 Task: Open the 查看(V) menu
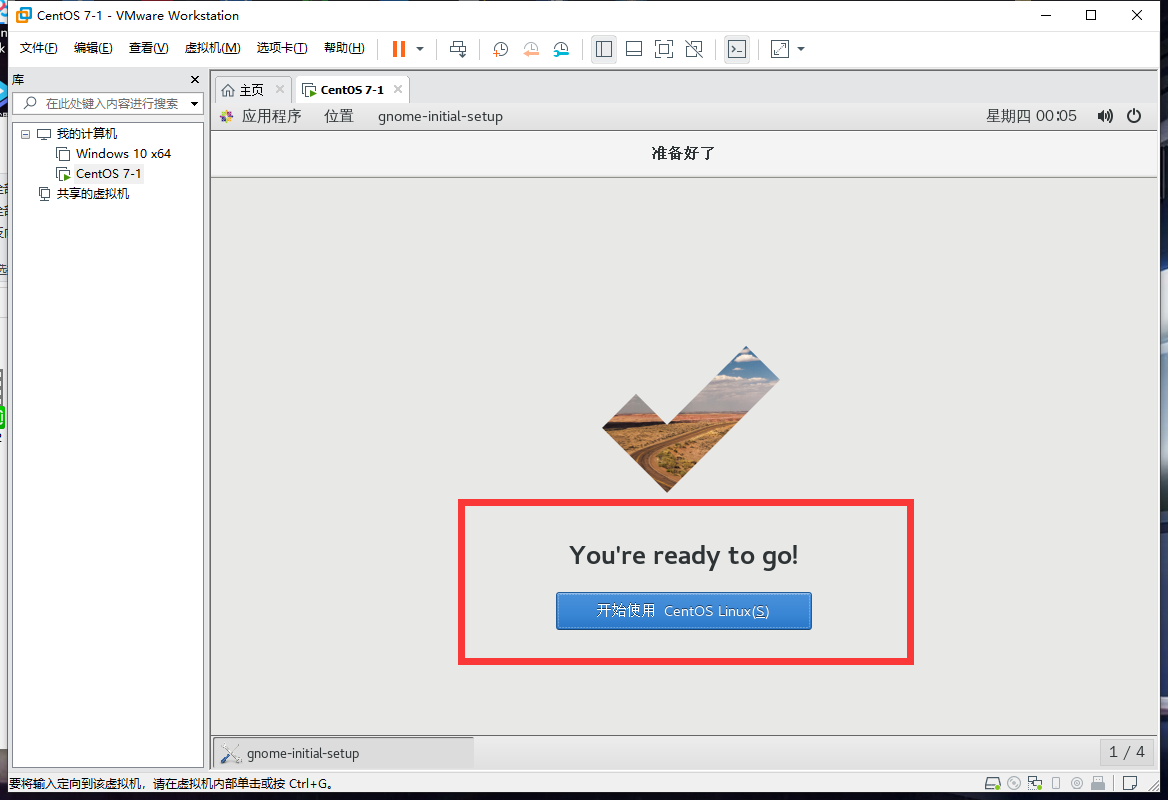pyautogui.click(x=148, y=48)
